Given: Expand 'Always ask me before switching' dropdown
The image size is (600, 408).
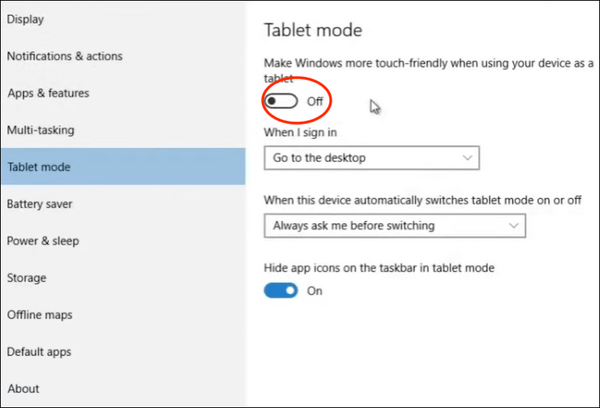Looking at the screenshot, I should [394, 226].
